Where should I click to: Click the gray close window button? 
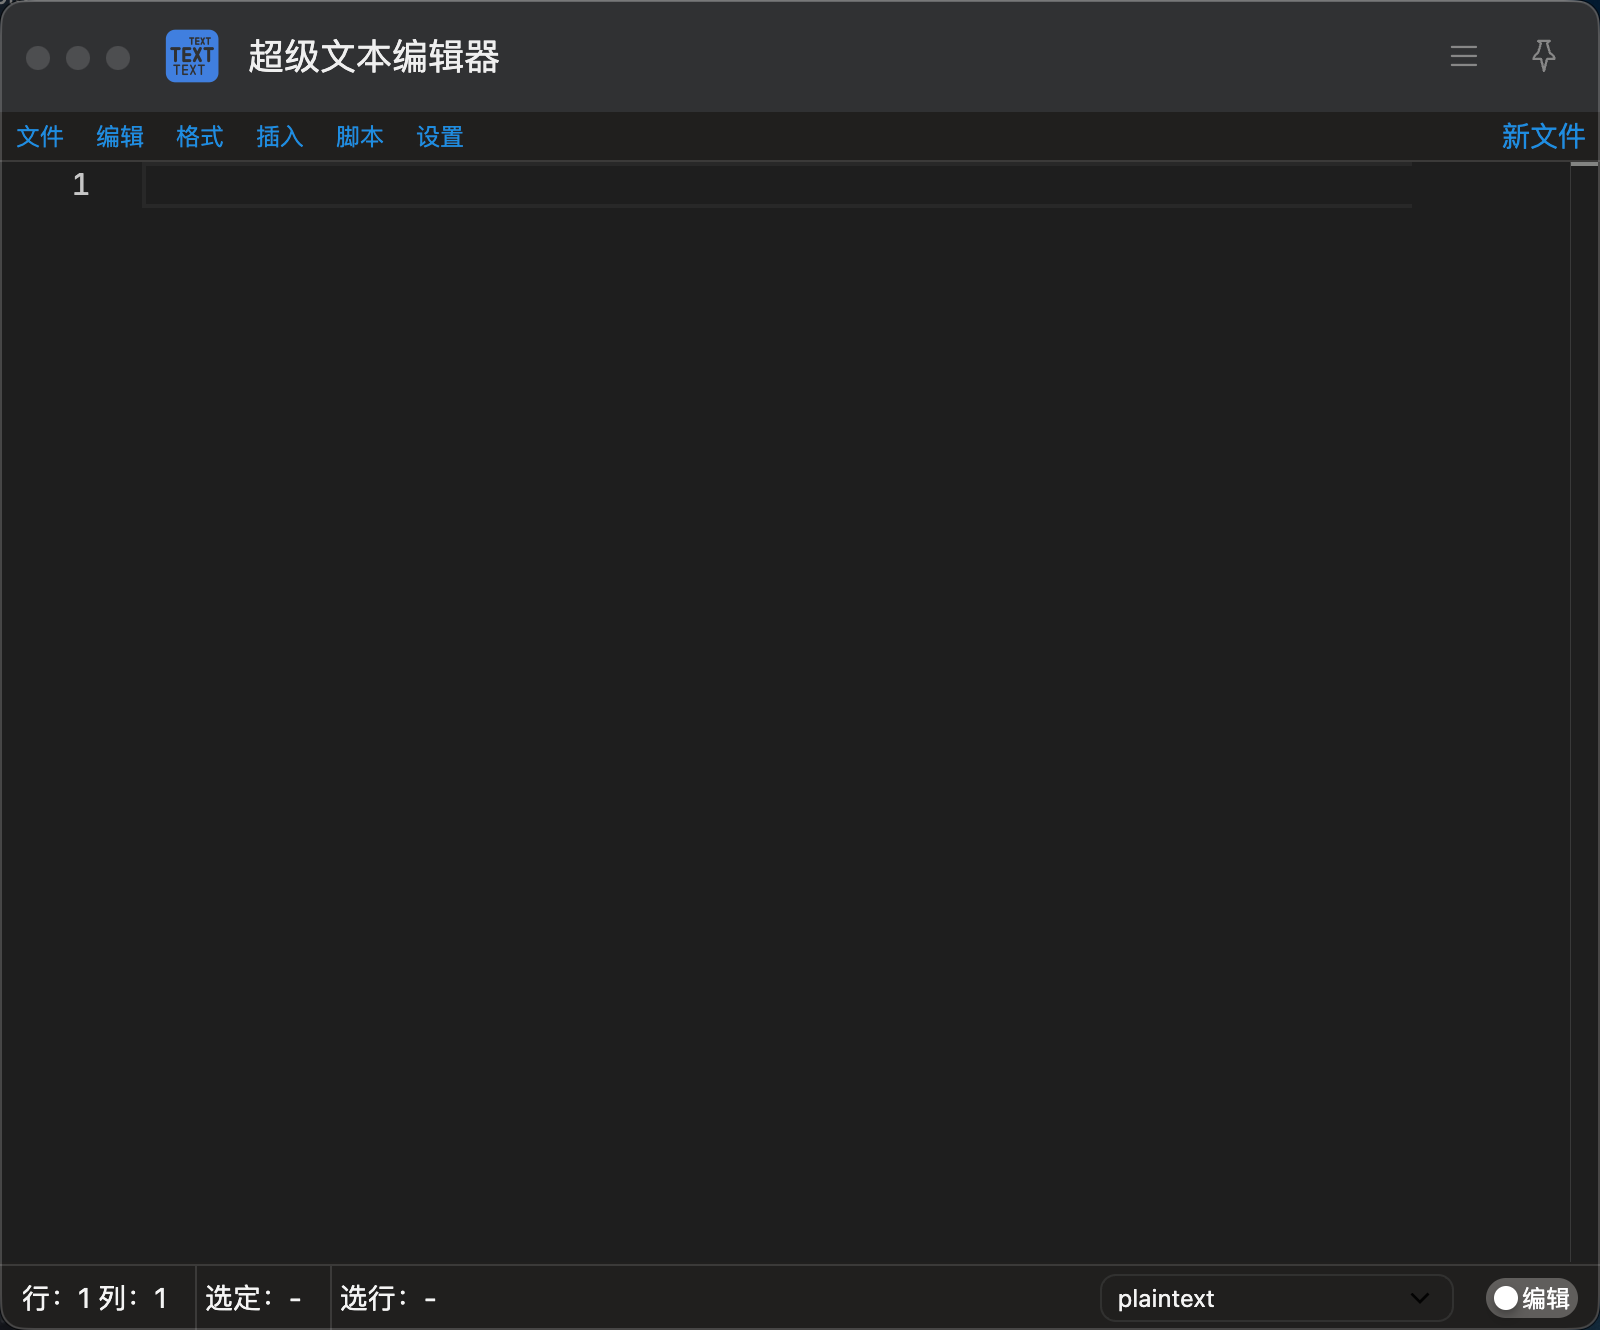point(38,58)
